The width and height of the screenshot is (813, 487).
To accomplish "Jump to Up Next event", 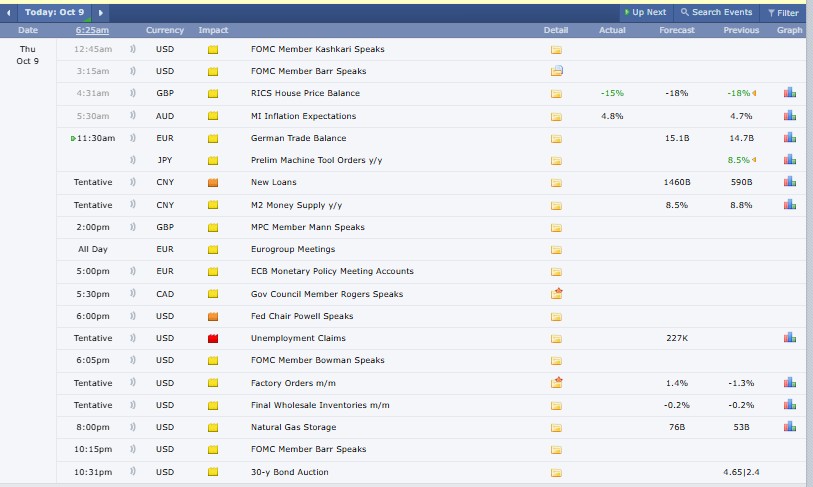I will [x=644, y=12].
